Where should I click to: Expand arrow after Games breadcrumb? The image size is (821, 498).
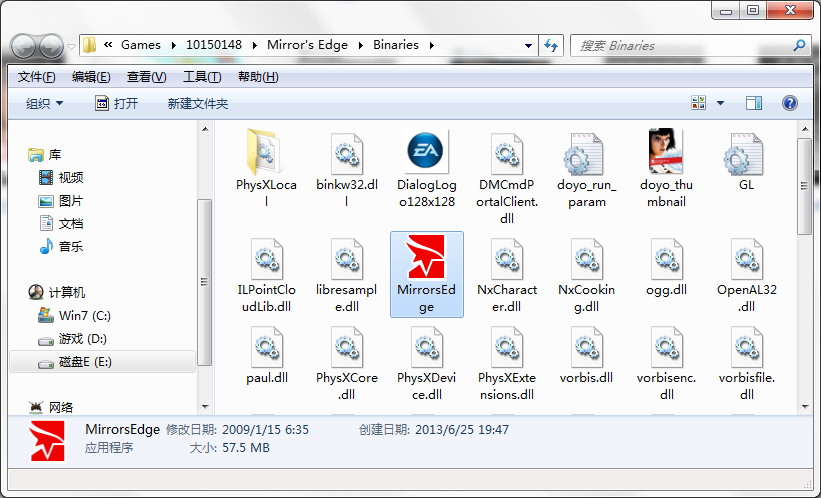click(x=174, y=46)
